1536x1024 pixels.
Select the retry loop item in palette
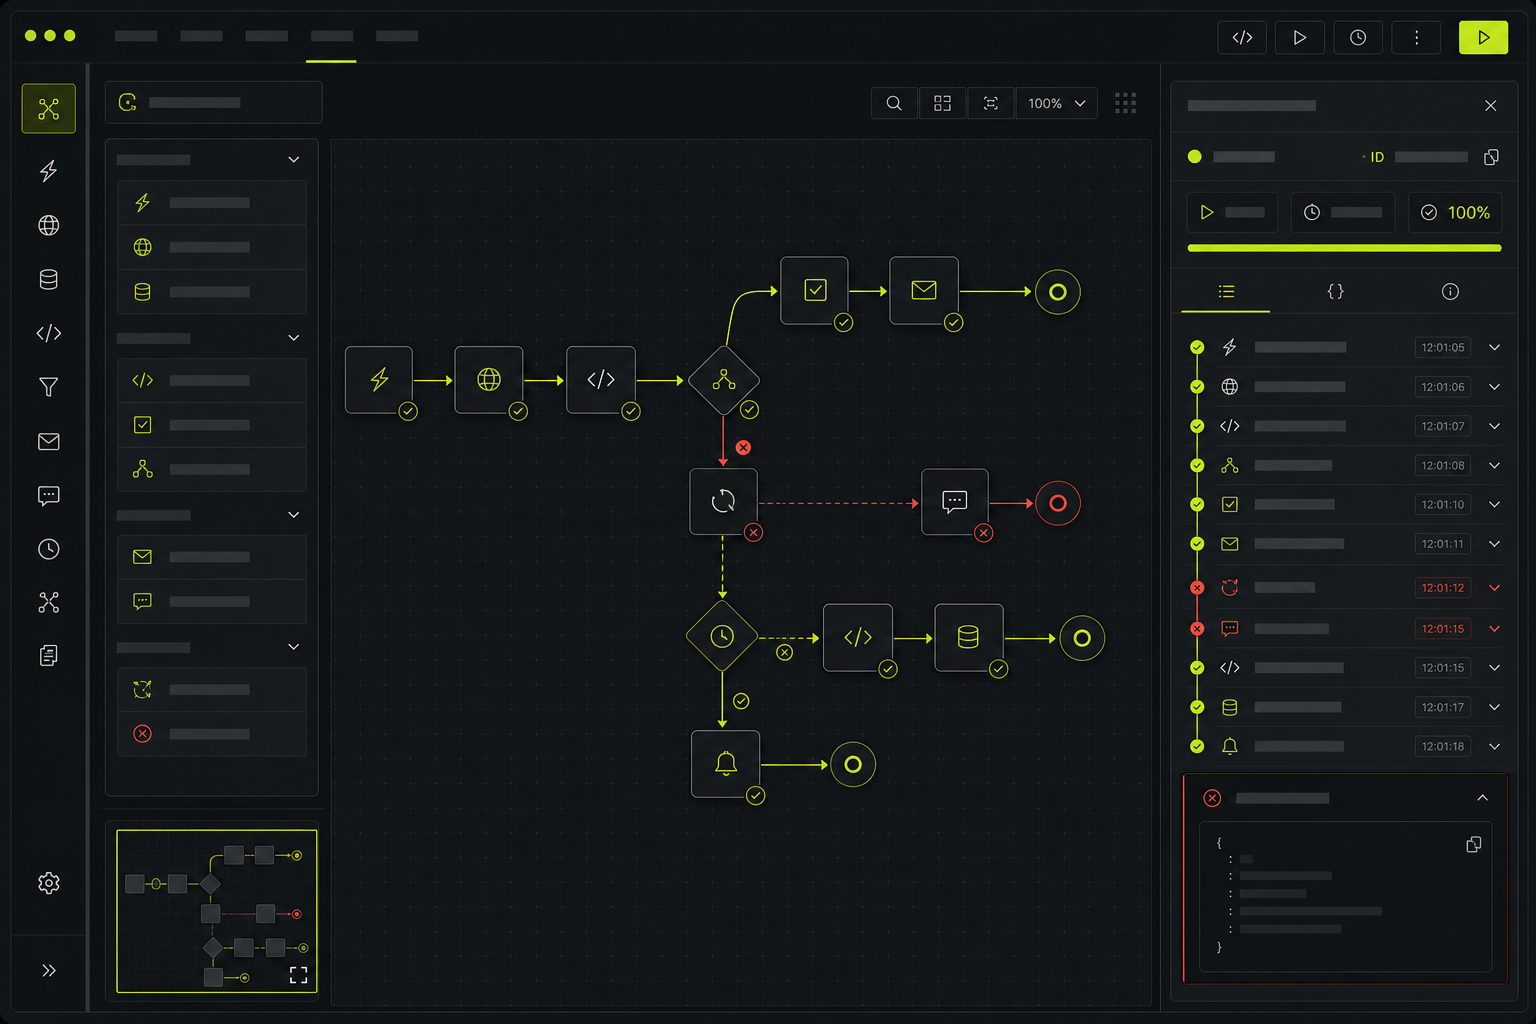pyautogui.click(x=212, y=689)
